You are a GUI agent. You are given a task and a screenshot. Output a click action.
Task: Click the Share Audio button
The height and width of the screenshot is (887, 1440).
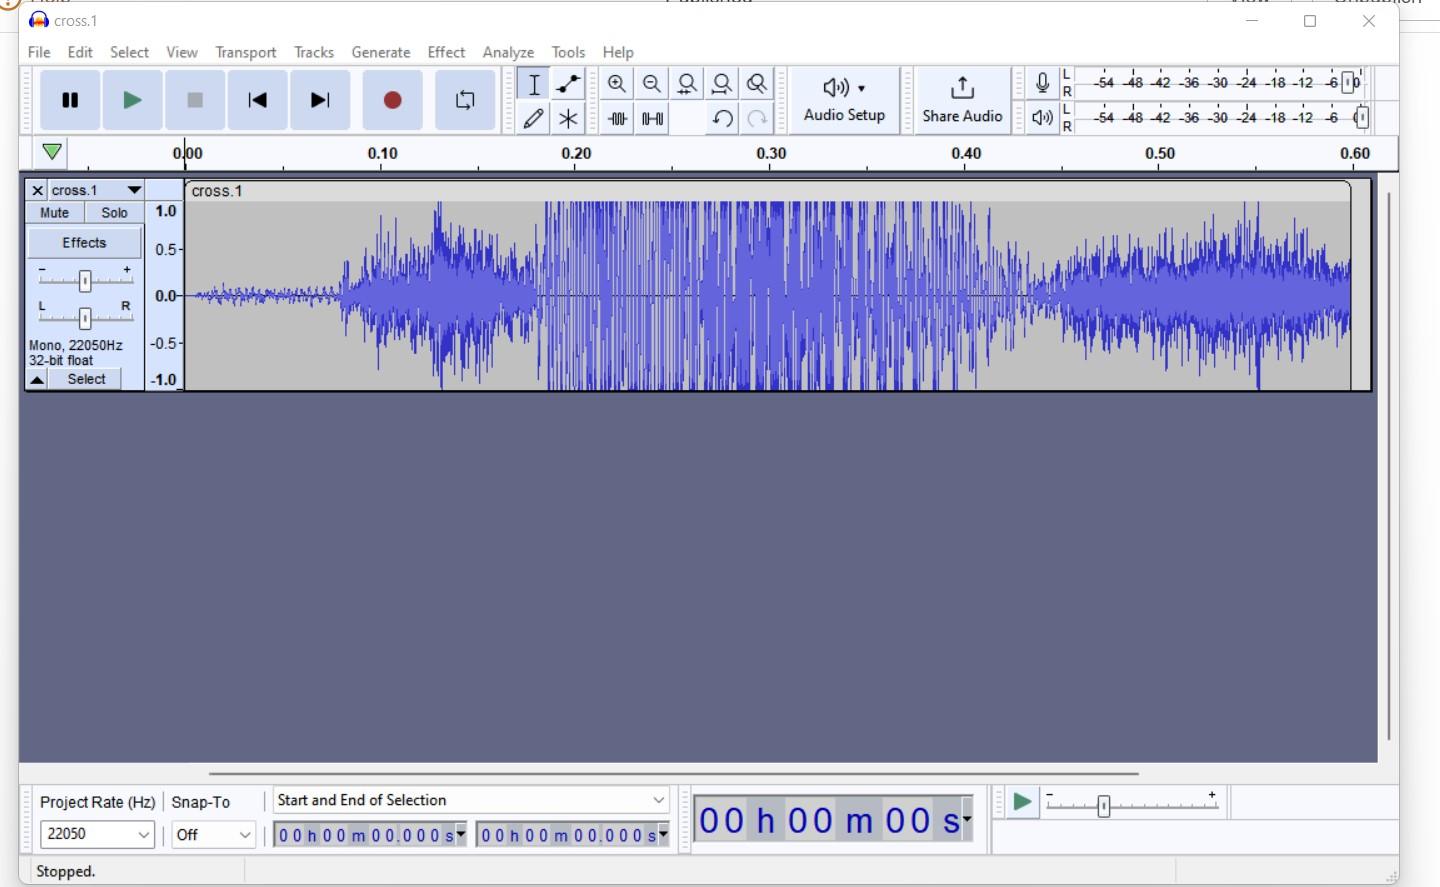(x=962, y=100)
